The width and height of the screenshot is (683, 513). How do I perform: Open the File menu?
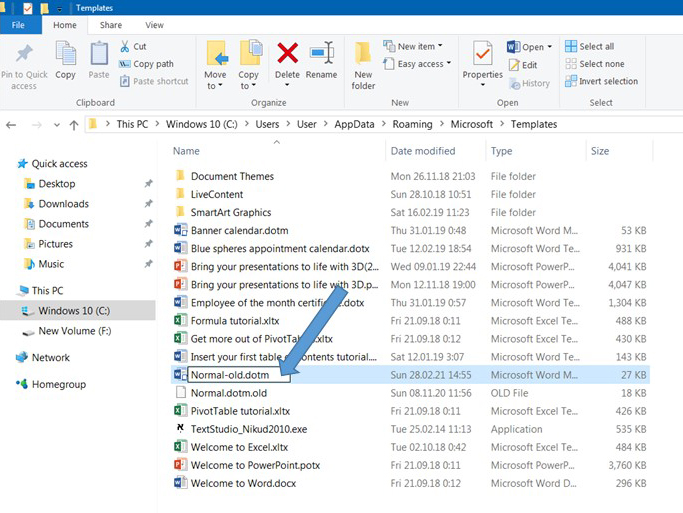click(19, 25)
